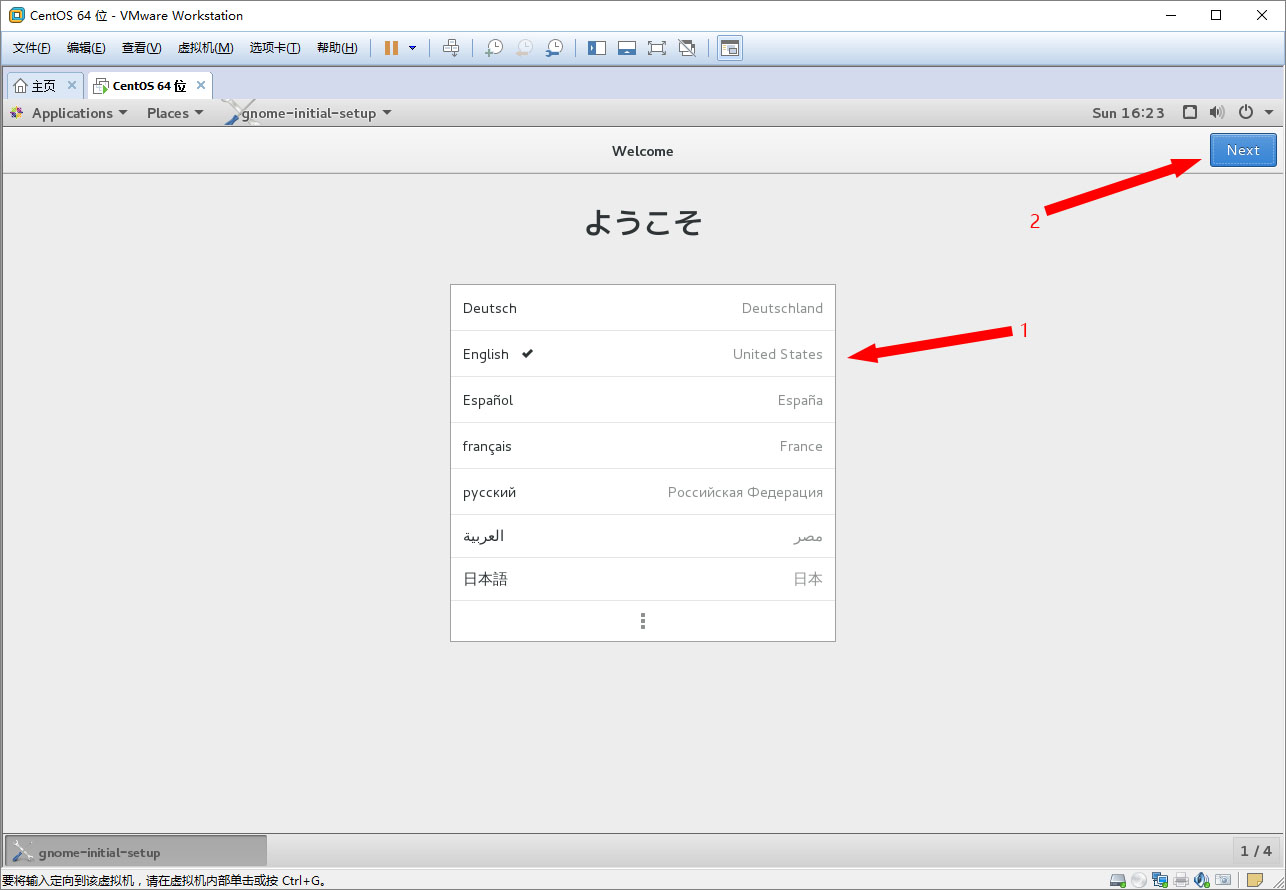This screenshot has width=1286, height=890.
Task: Open the power options dropdown beside pause
Action: coord(412,48)
